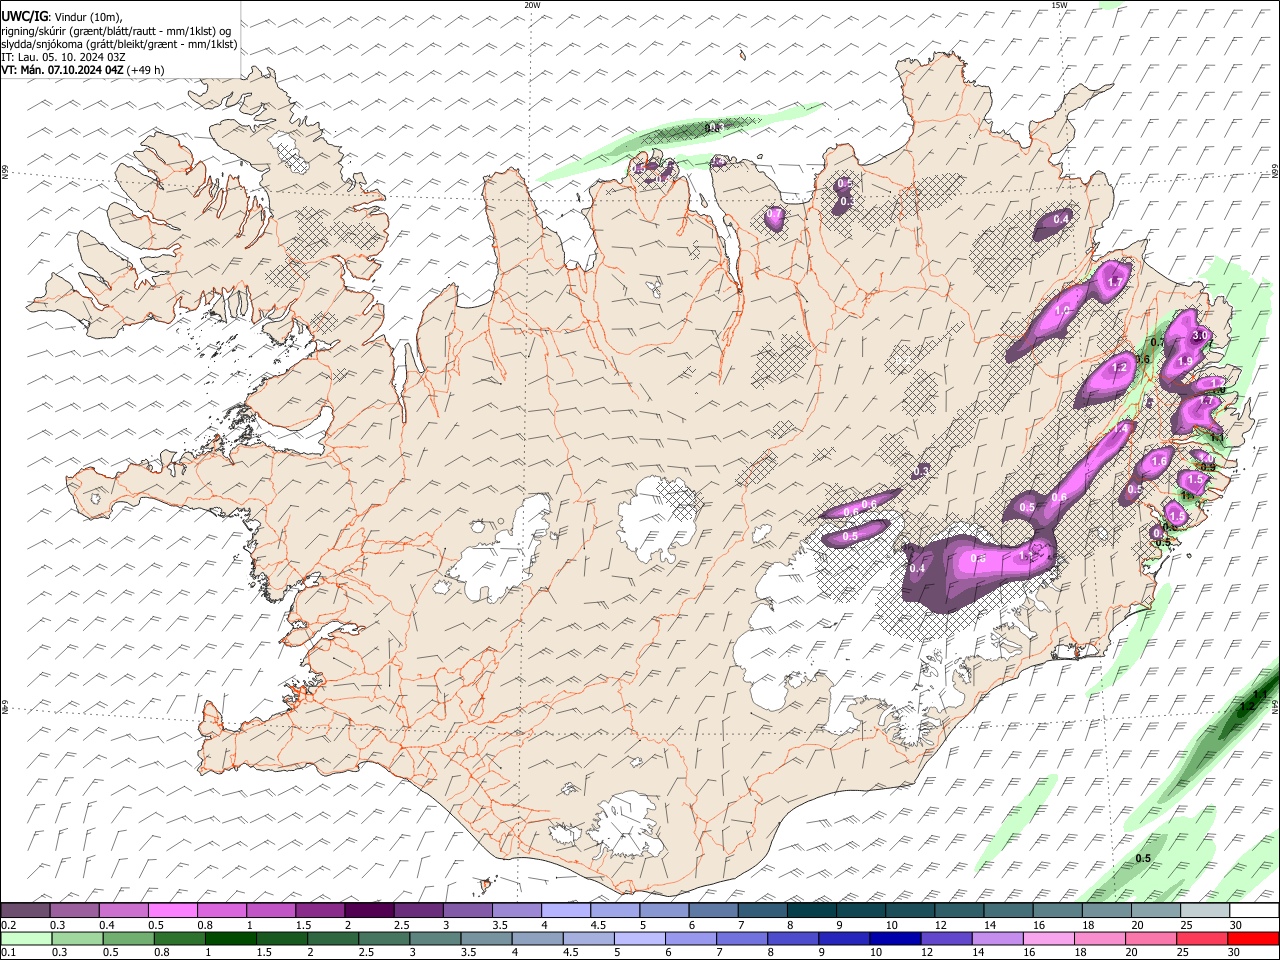Click the 1.9 precipitation value on the map
Image resolution: width=1280 pixels, height=960 pixels.
coord(1186,361)
